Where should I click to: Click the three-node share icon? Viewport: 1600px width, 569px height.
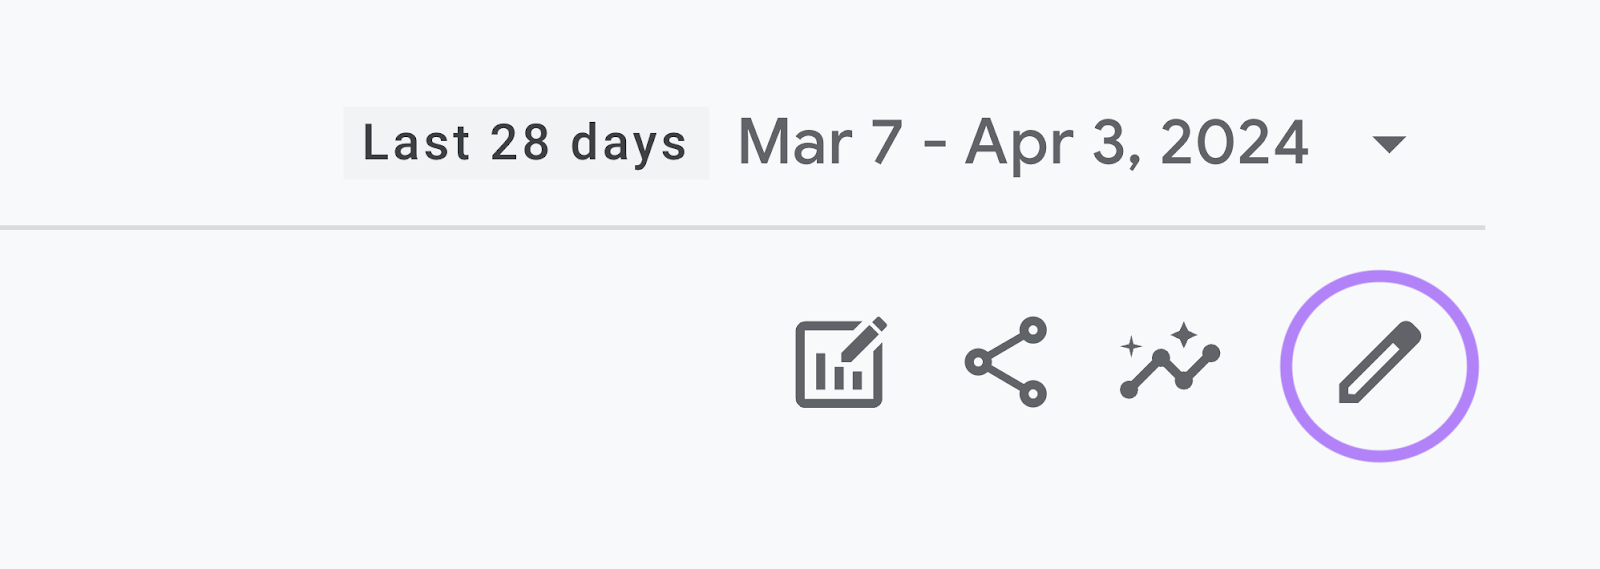point(1005,362)
